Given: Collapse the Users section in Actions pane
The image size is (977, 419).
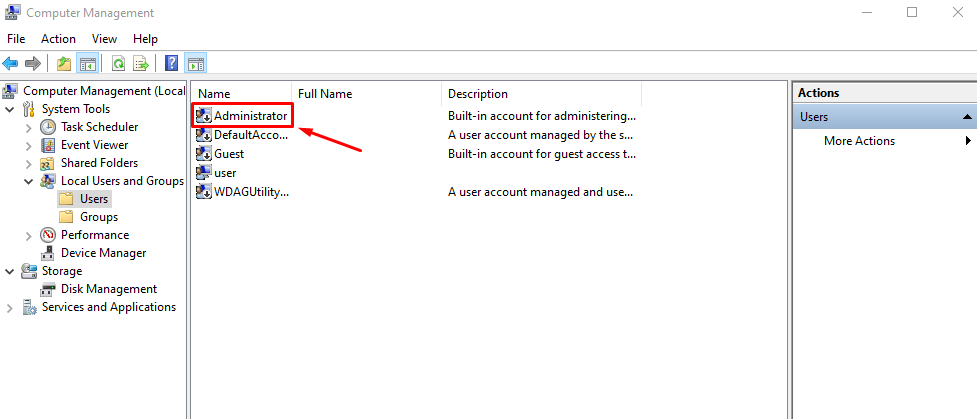Looking at the screenshot, I should point(966,117).
